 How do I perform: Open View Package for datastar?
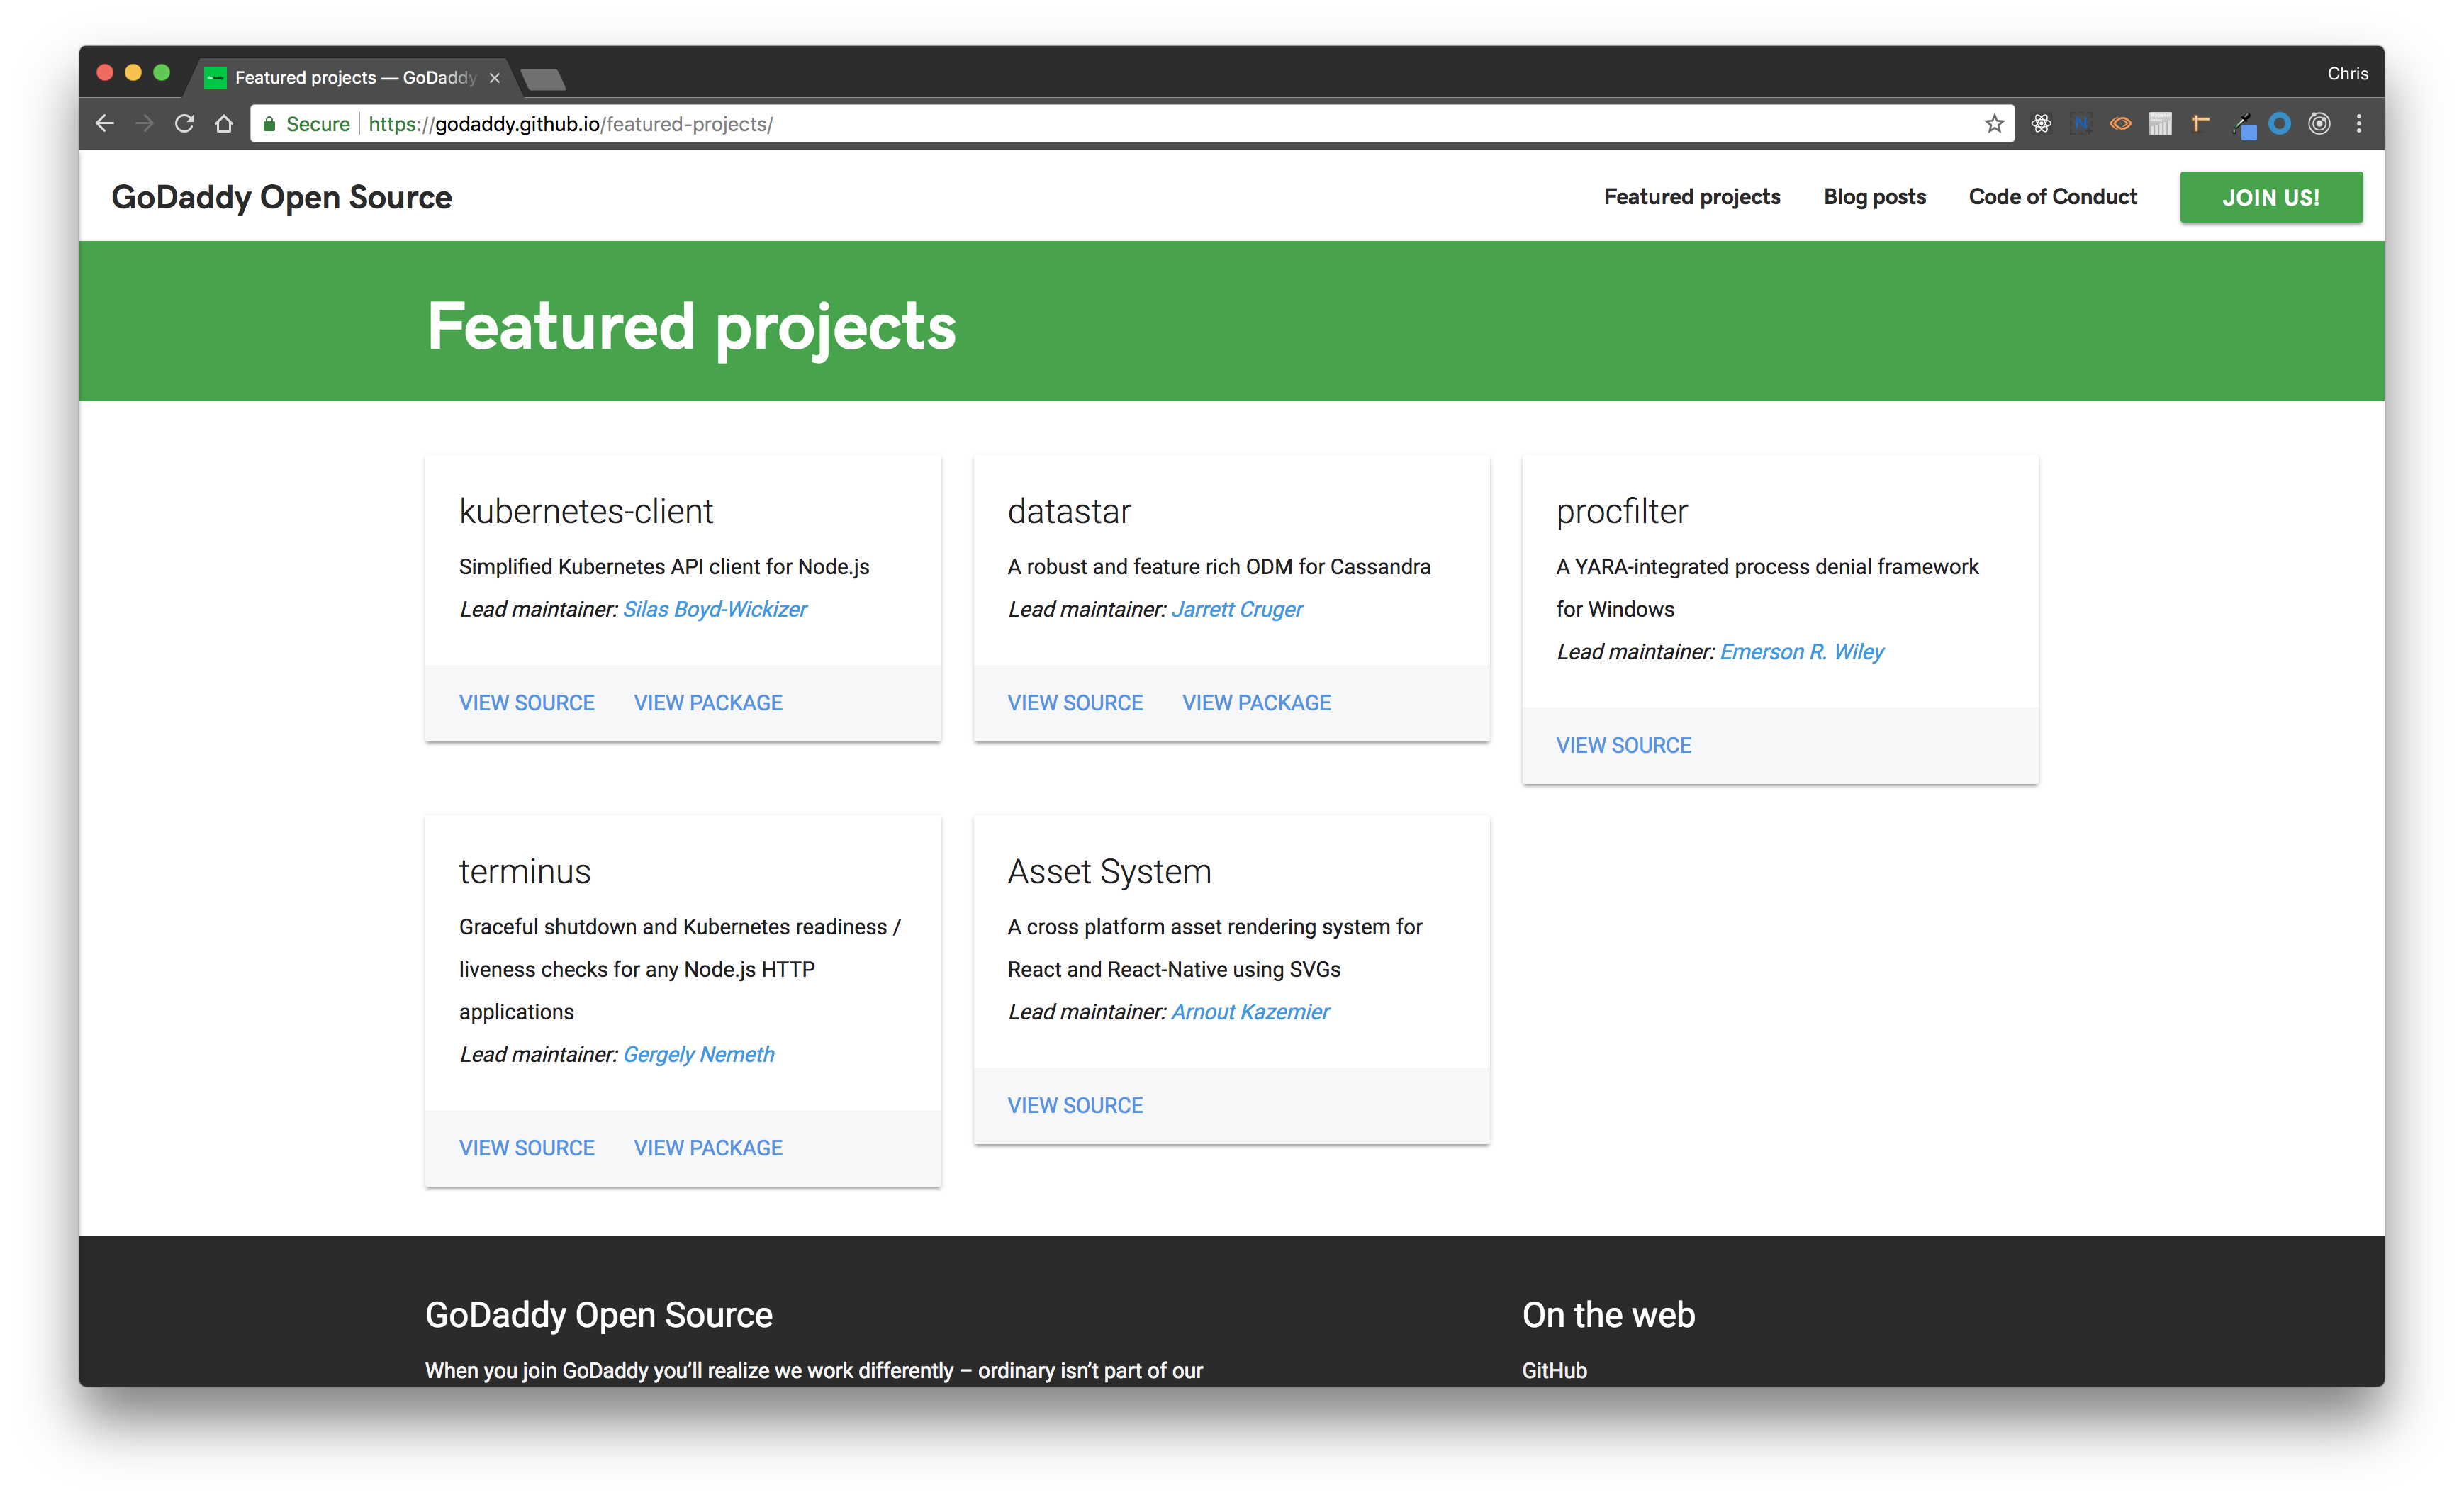coord(1256,703)
